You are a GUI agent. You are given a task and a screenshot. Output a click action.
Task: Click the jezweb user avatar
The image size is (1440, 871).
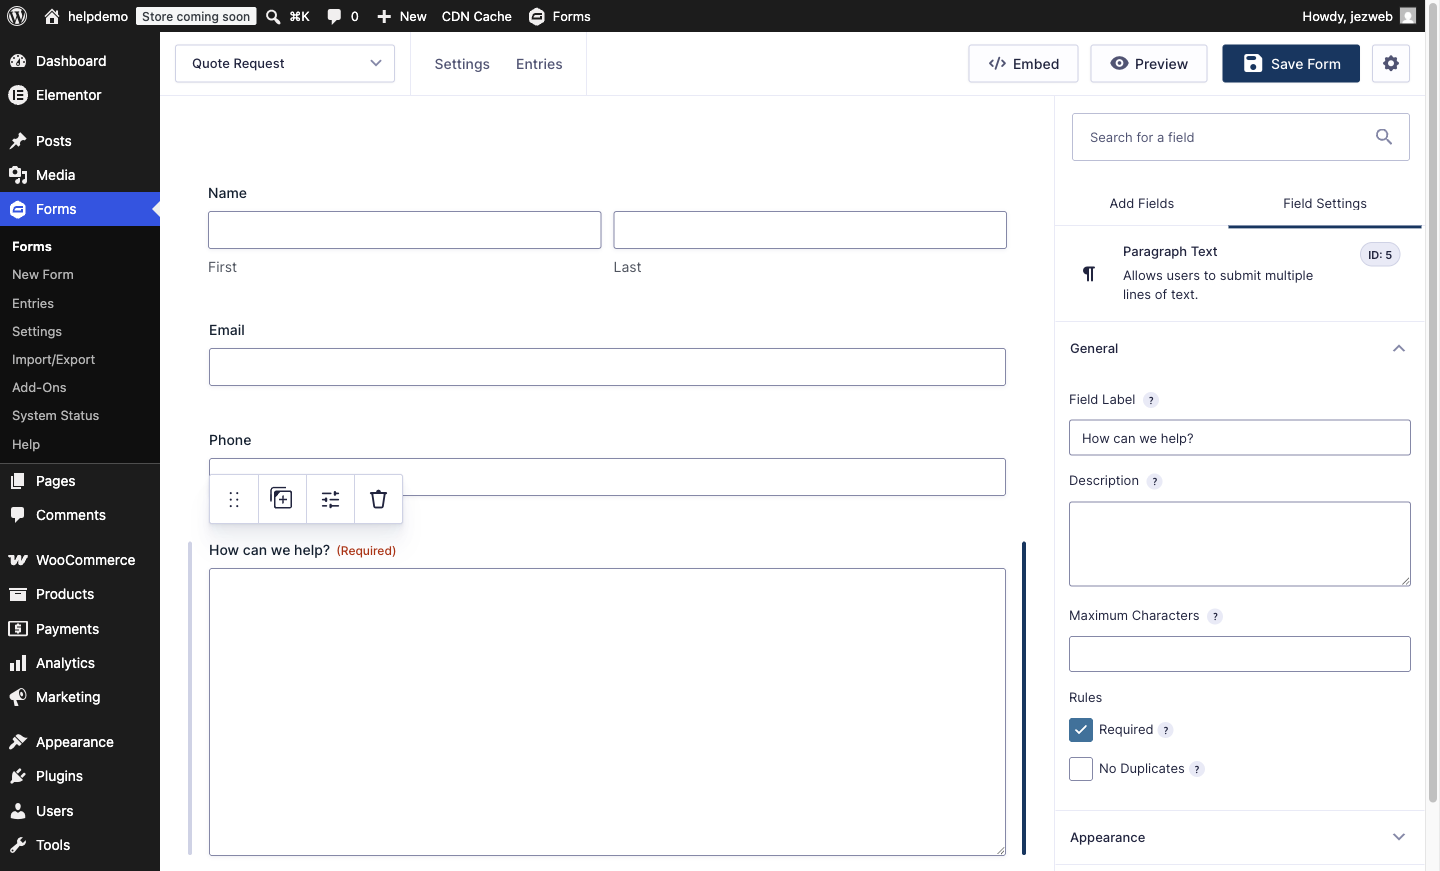(1408, 16)
